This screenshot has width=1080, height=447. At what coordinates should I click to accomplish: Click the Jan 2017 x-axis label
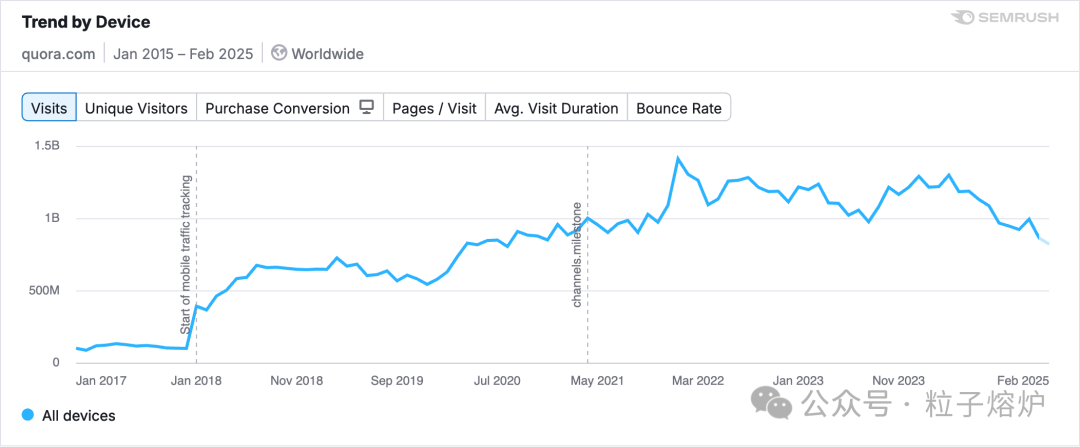[x=102, y=380]
